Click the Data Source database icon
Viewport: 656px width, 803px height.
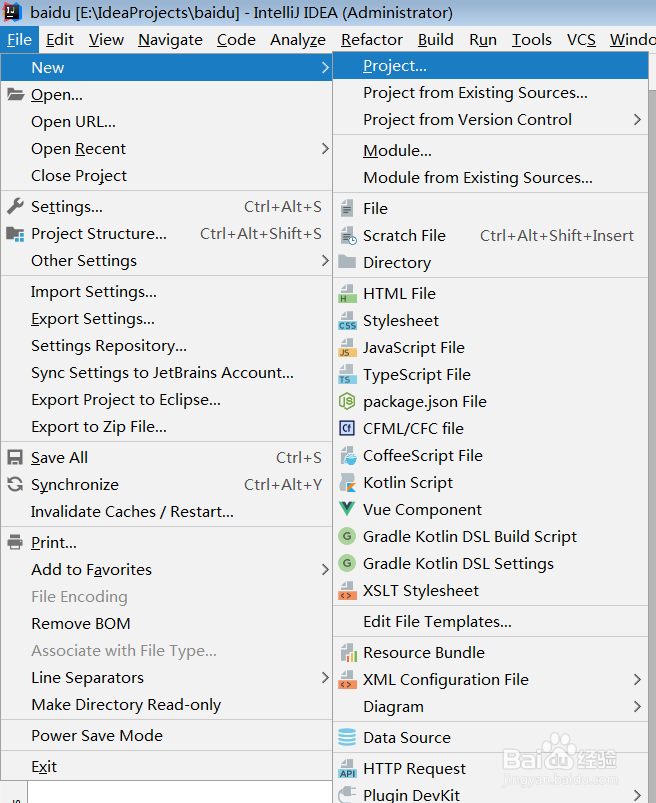347,737
